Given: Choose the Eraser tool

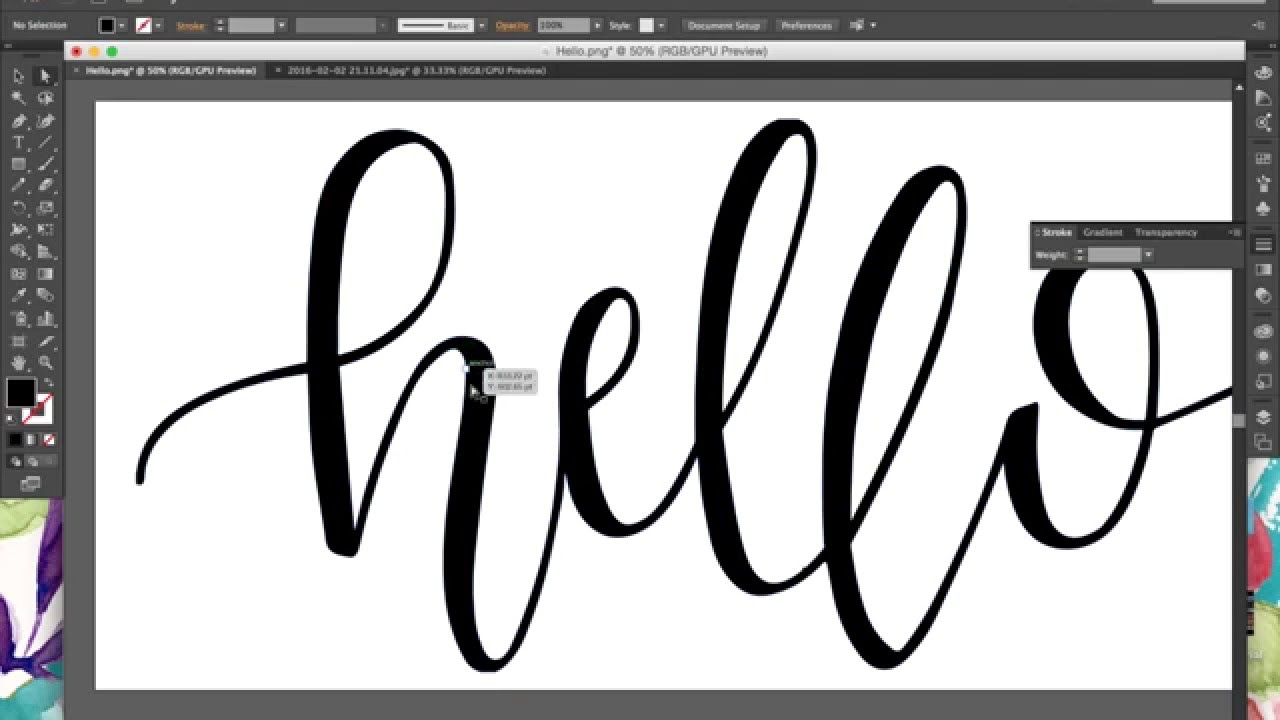Looking at the screenshot, I should click(x=45, y=186).
